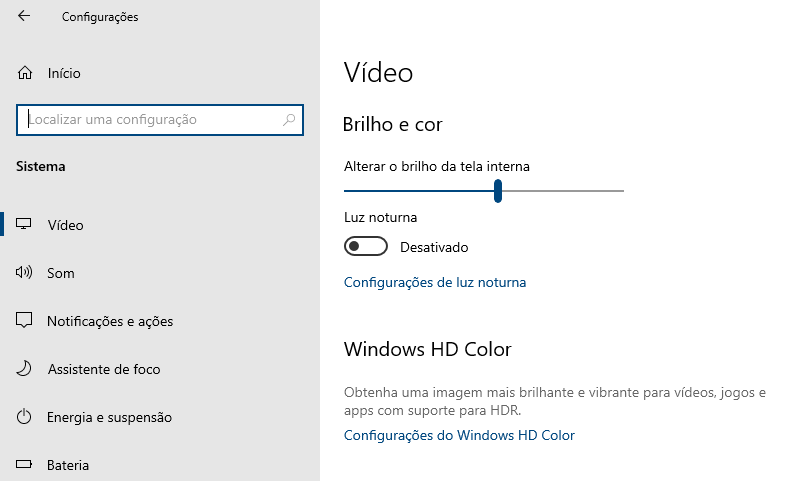Click the Bateria battery icon
Viewport: 788px width, 481px height.
(24, 464)
